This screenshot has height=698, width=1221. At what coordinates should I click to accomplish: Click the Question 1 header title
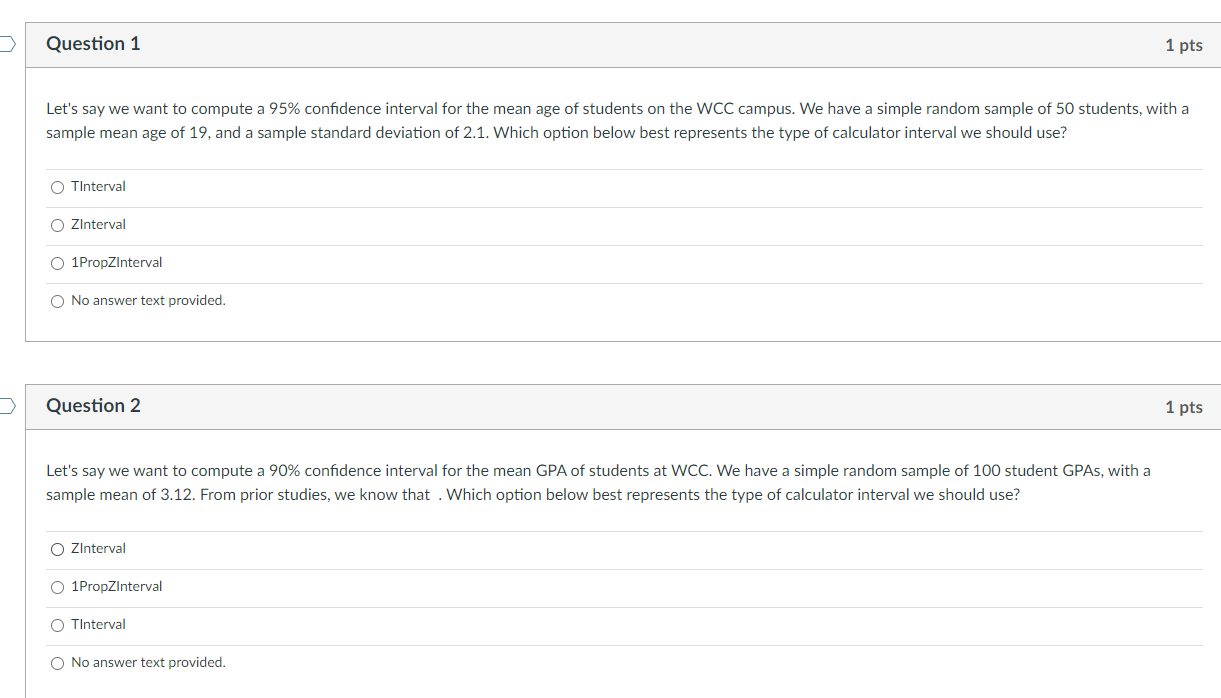click(x=93, y=44)
